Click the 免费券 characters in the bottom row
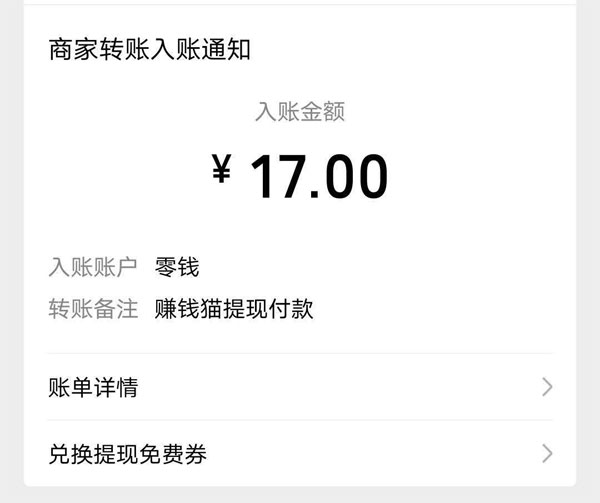Screen dimensions: 600x503 [173, 454]
